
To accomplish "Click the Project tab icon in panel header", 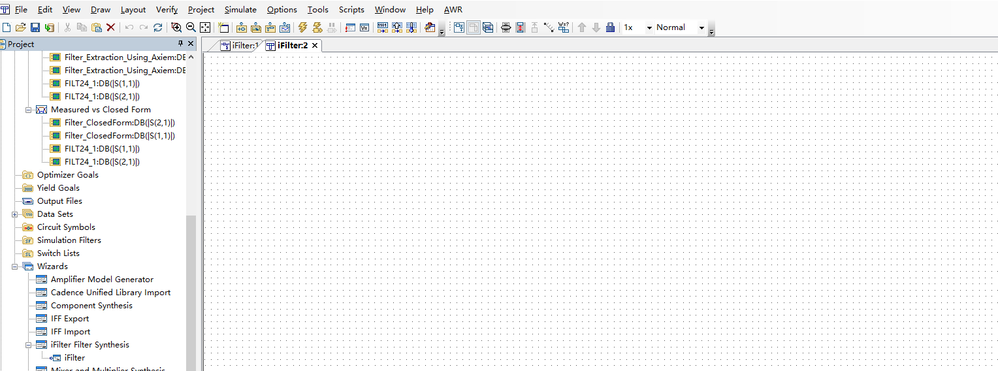I will pyautogui.click(x=2, y=44).
